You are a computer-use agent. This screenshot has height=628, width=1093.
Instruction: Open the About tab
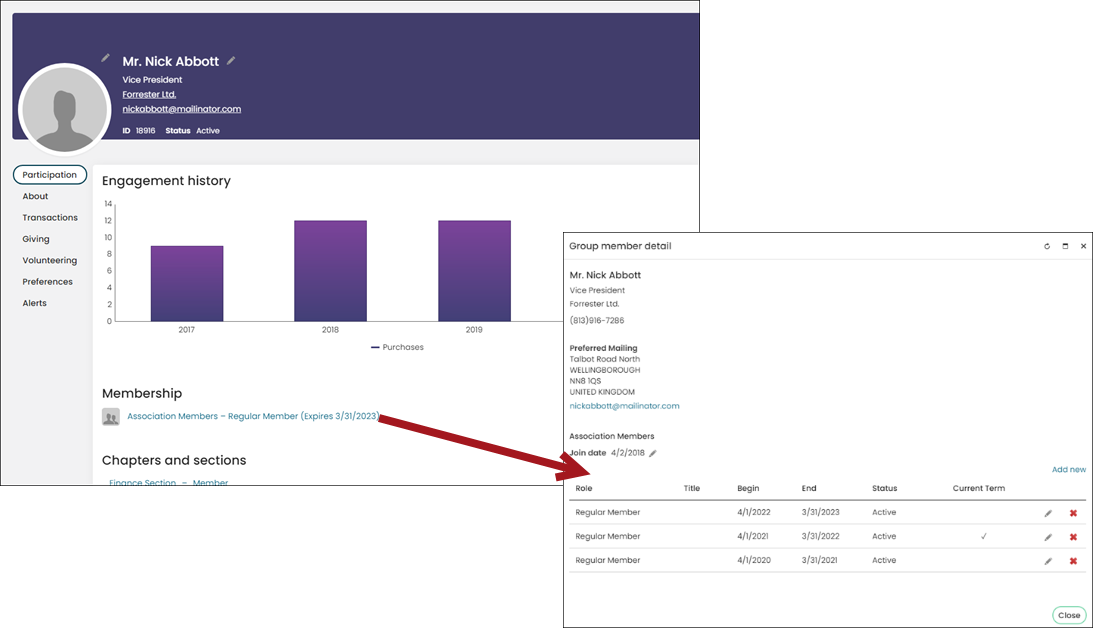tap(35, 196)
